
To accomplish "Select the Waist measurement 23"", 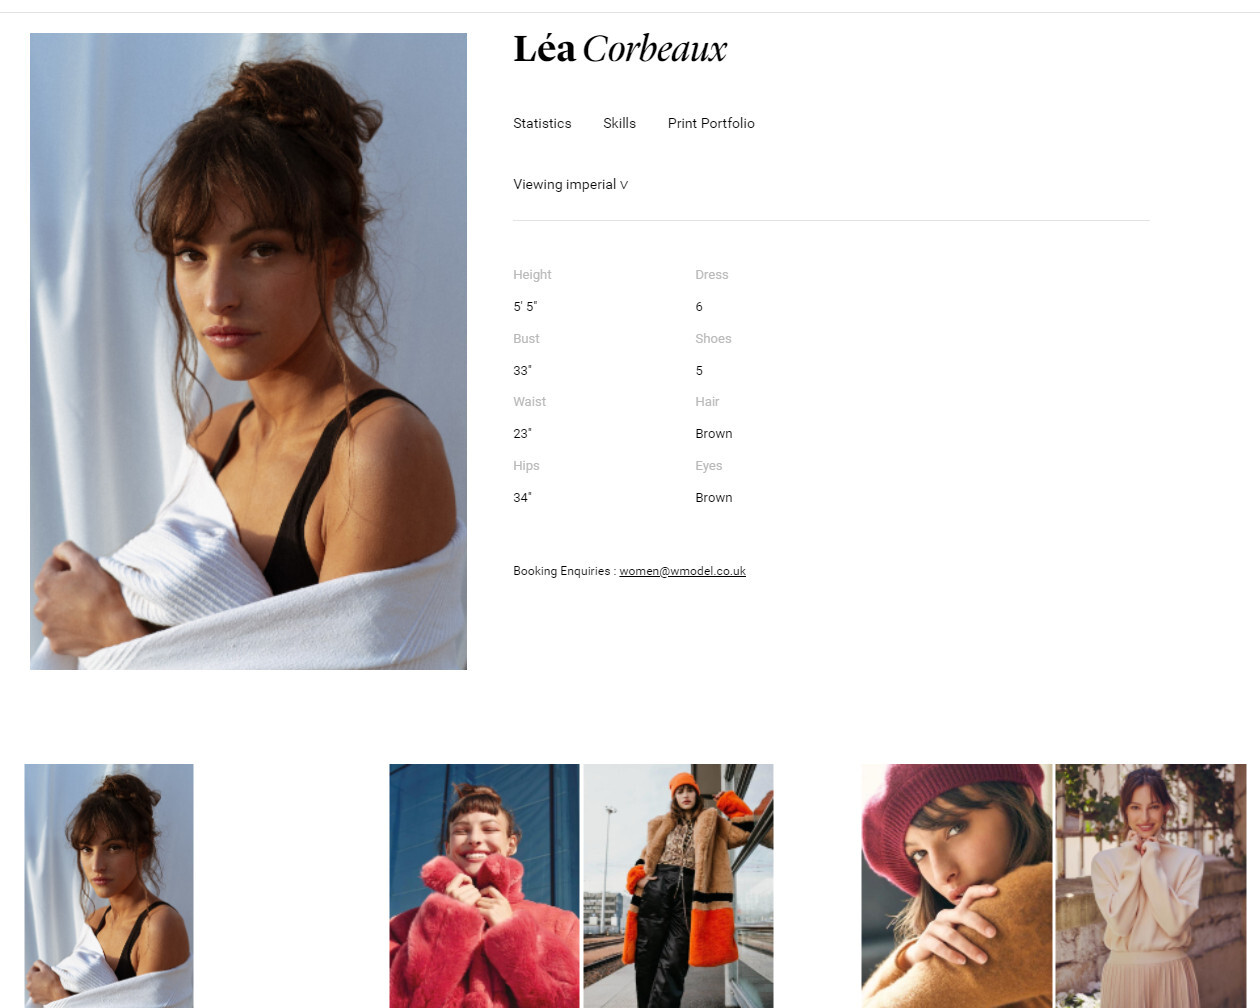I will 523,434.
